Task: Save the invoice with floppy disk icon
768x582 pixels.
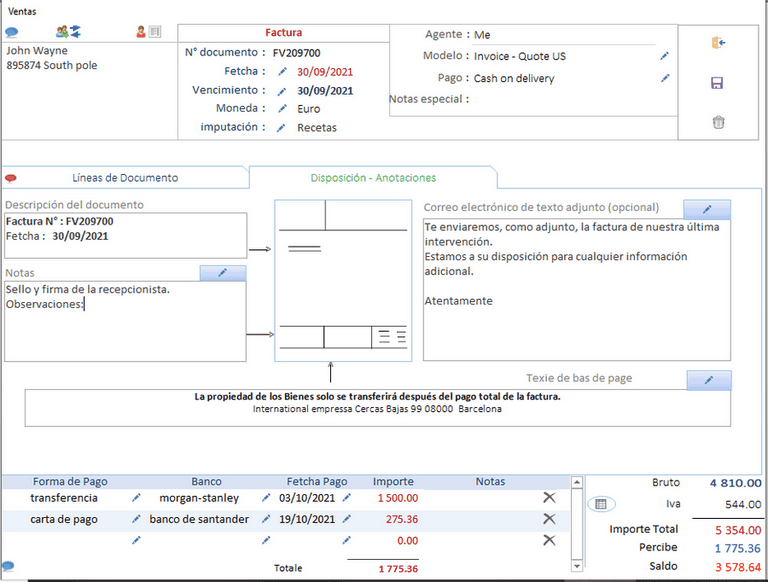Action: click(x=717, y=83)
